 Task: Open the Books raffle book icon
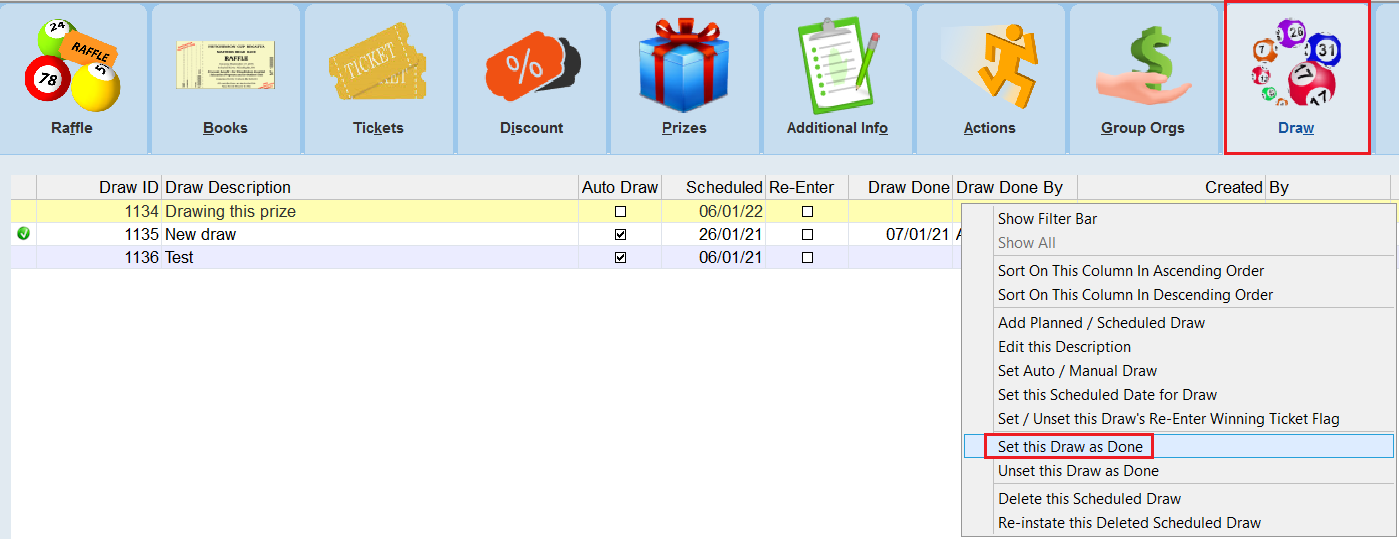(x=225, y=67)
